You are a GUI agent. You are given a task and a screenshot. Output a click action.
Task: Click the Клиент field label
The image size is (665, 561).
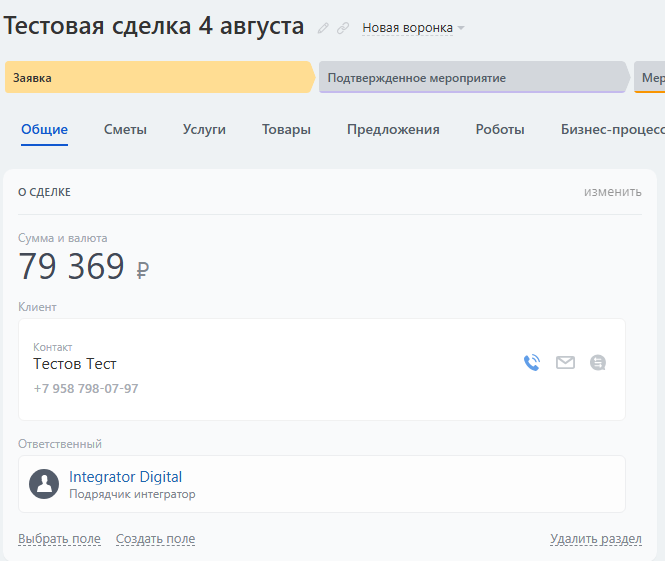(37, 307)
